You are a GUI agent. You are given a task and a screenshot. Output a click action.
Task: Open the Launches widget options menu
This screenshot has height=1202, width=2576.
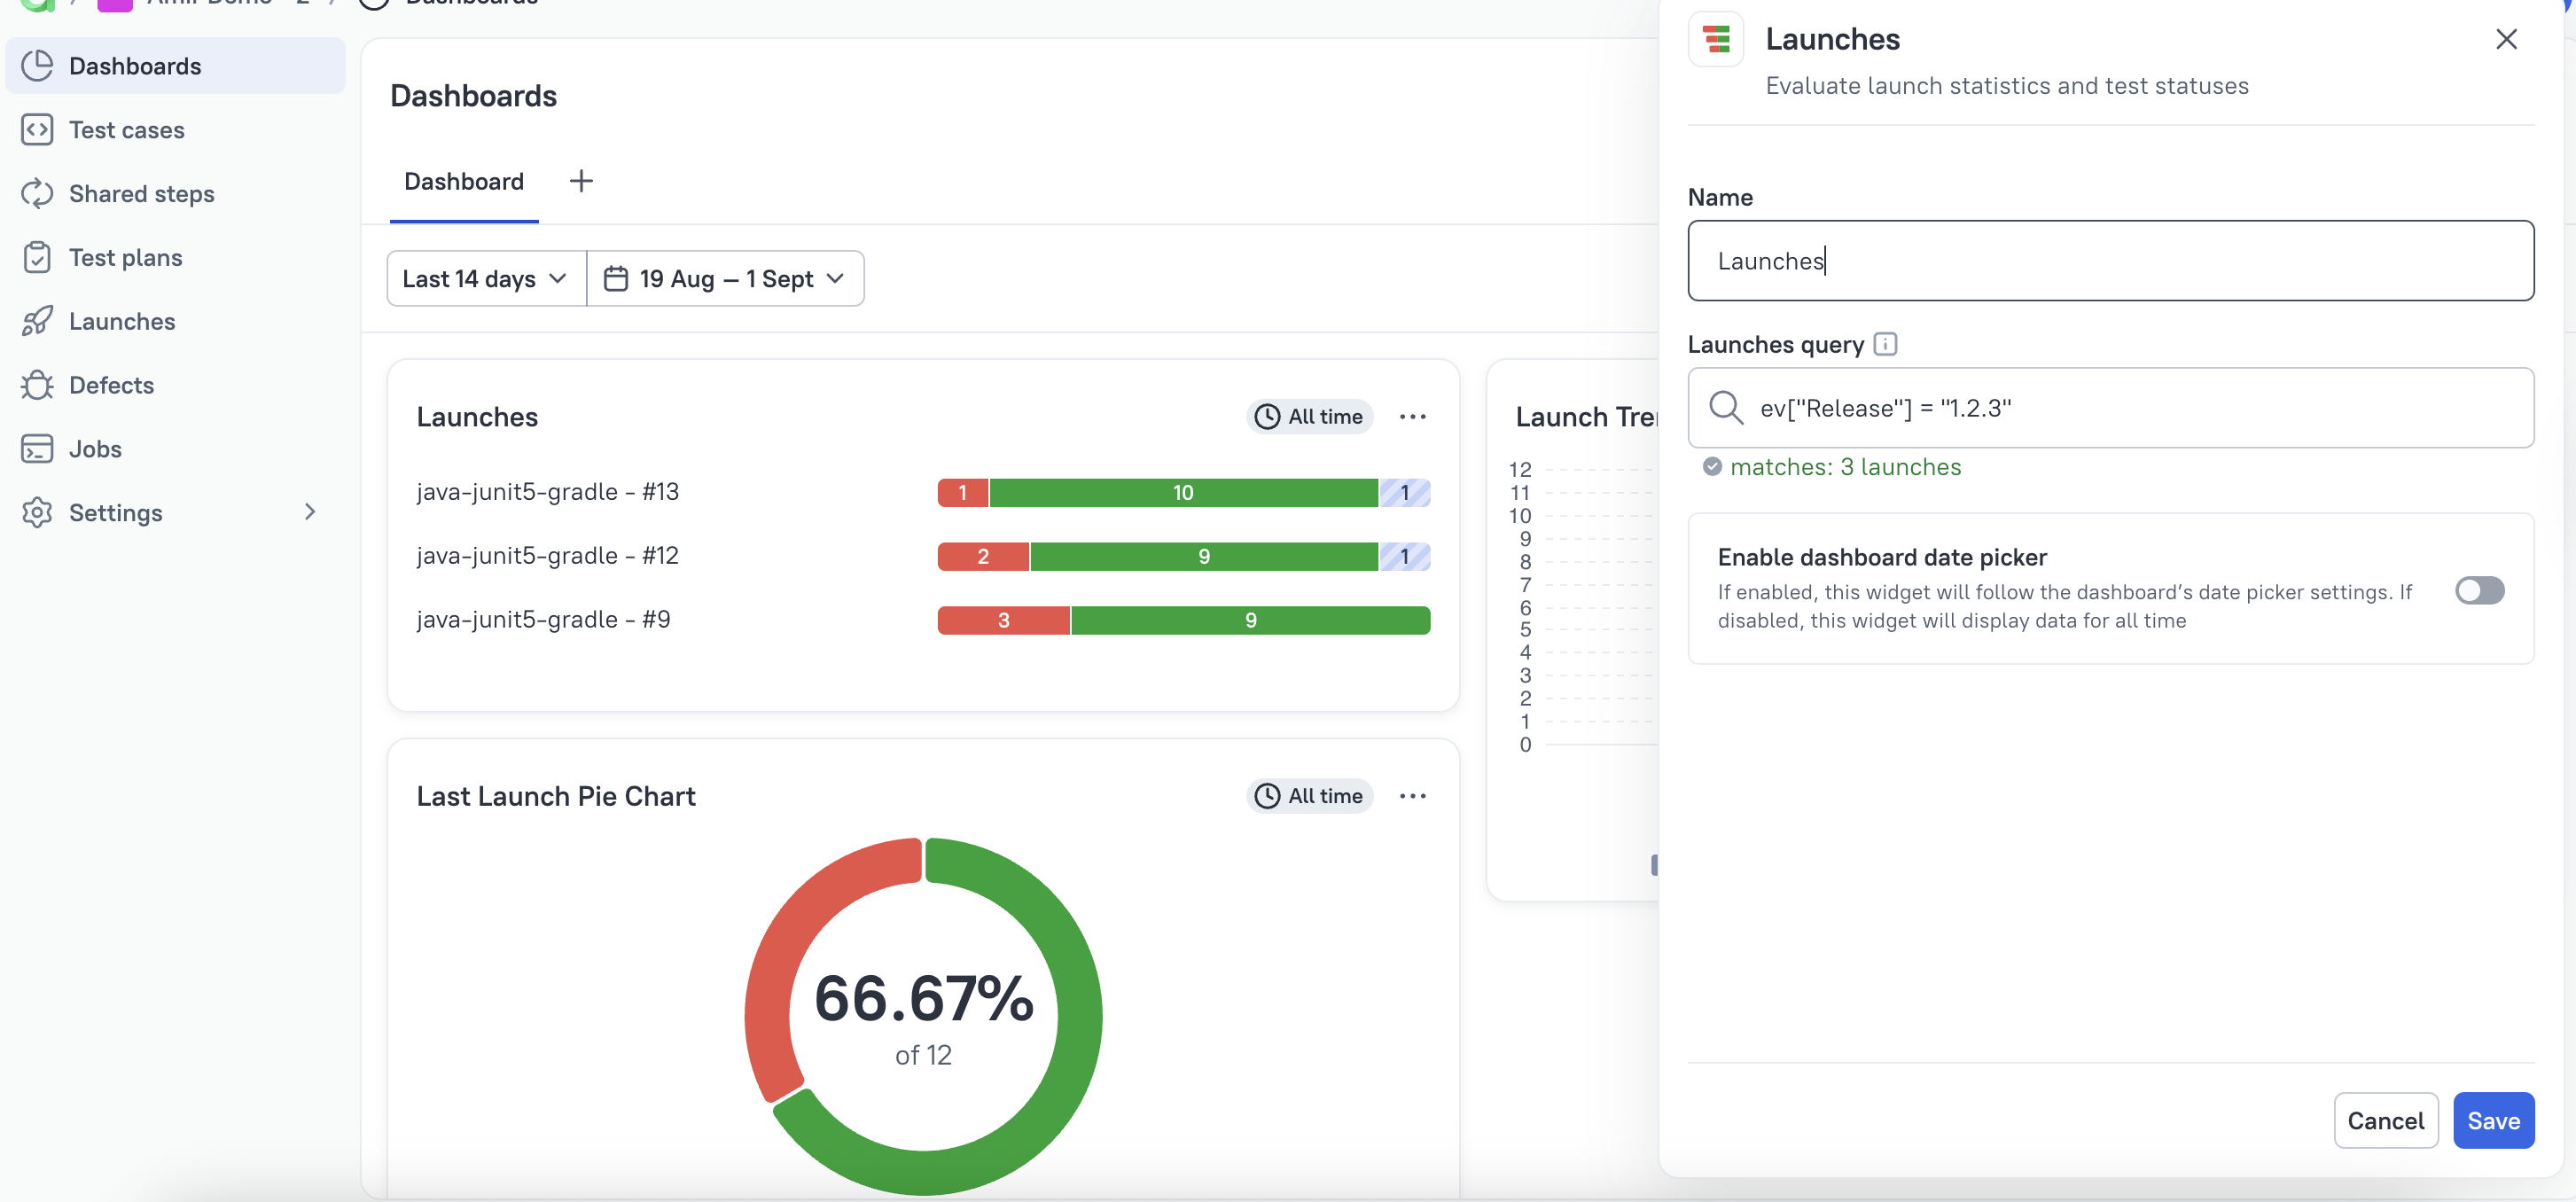click(x=1412, y=416)
